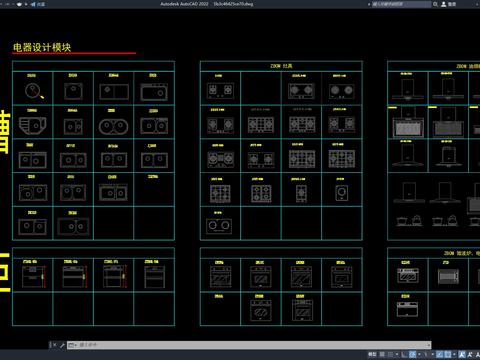Click the Share button in title bar

tap(38, 4)
